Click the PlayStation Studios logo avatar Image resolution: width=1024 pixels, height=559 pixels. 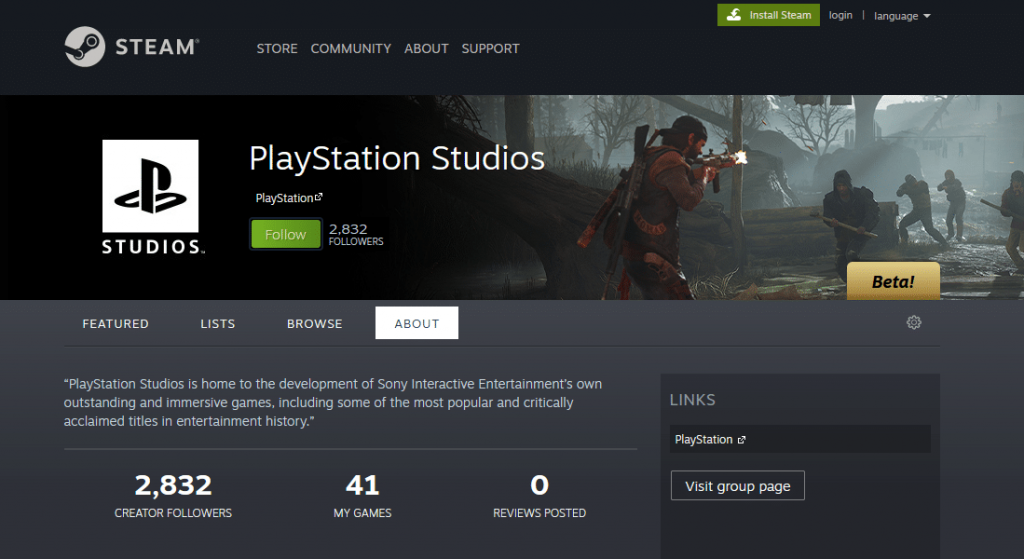point(151,197)
